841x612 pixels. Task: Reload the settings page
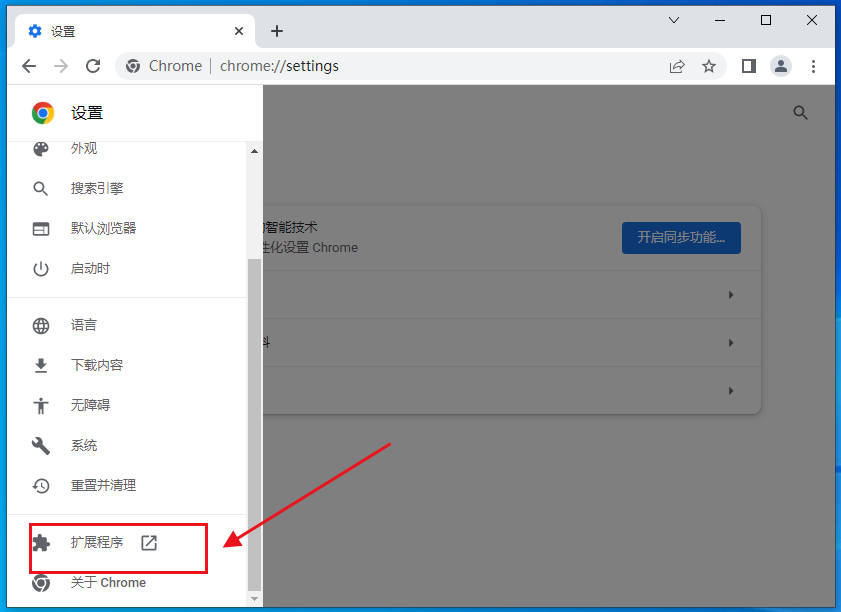93,66
